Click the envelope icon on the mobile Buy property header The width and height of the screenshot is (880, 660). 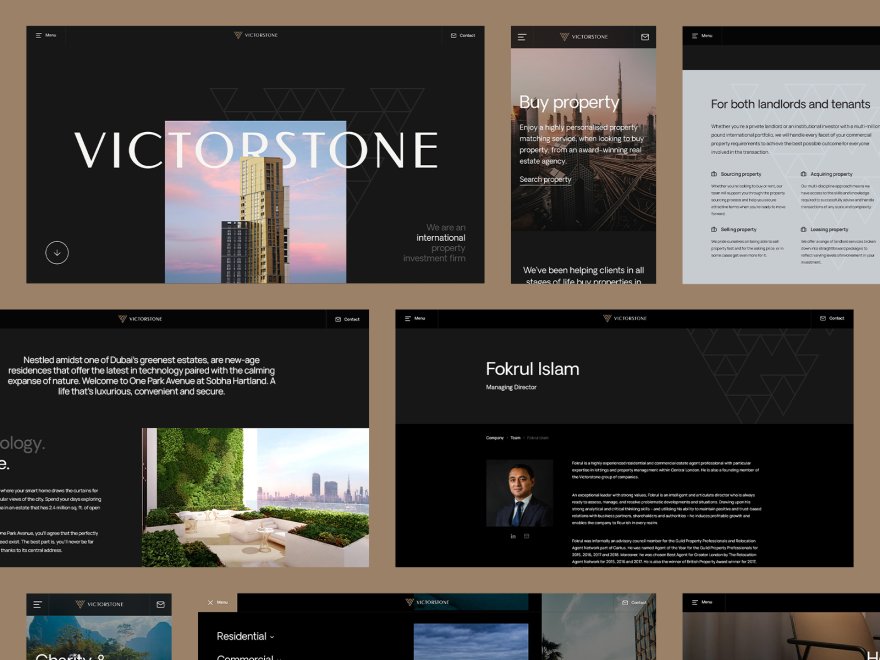[644, 35]
